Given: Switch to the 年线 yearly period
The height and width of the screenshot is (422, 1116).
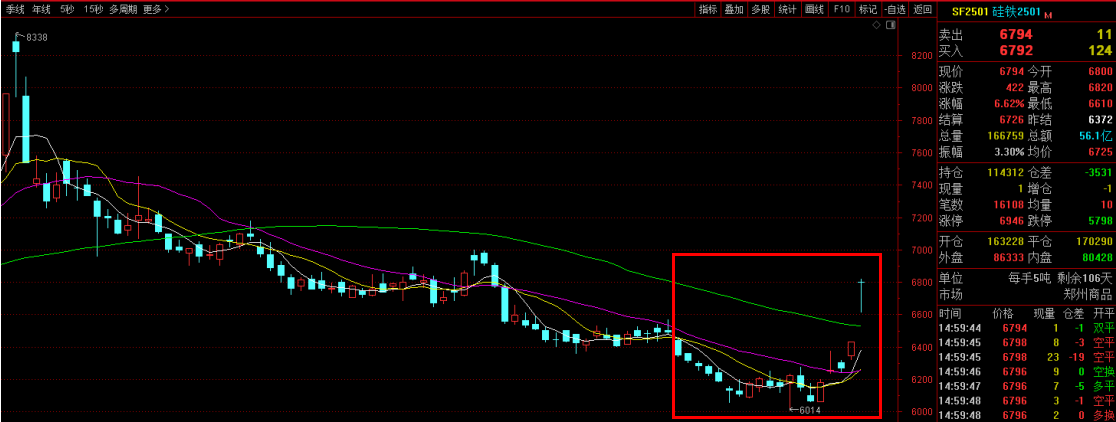Looking at the screenshot, I should [x=41, y=9].
